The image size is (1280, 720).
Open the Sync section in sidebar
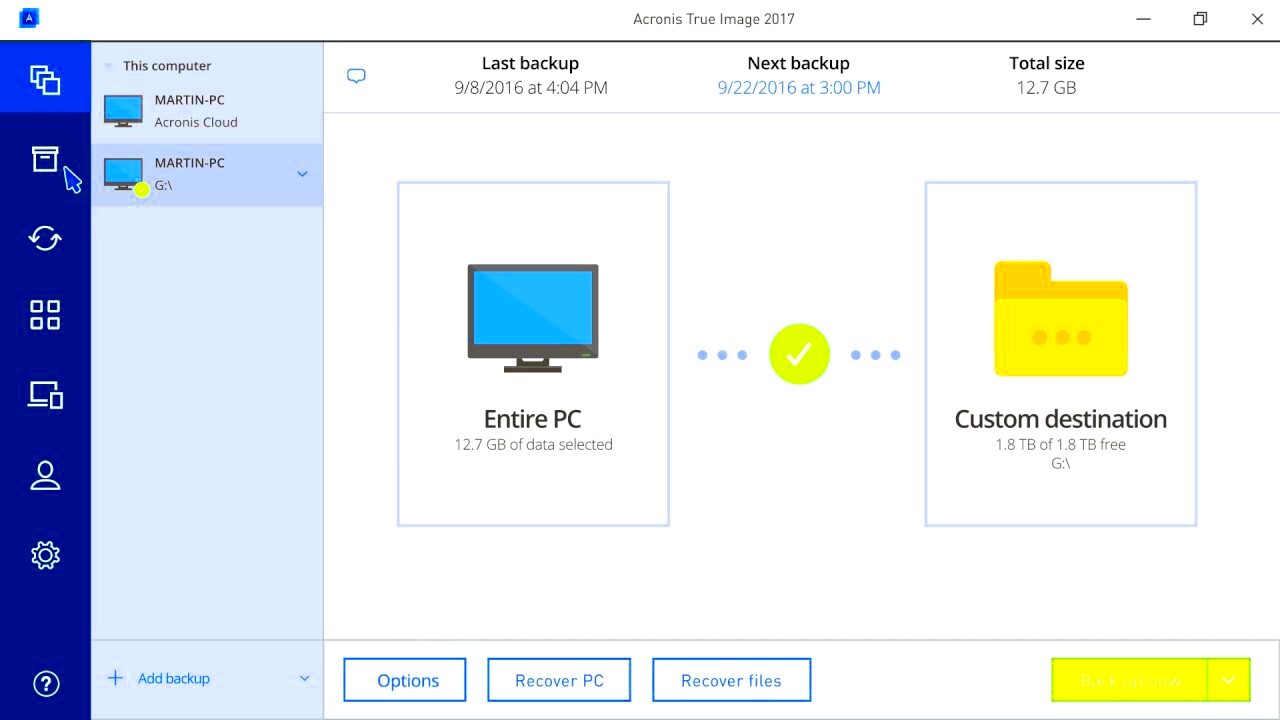coord(45,238)
